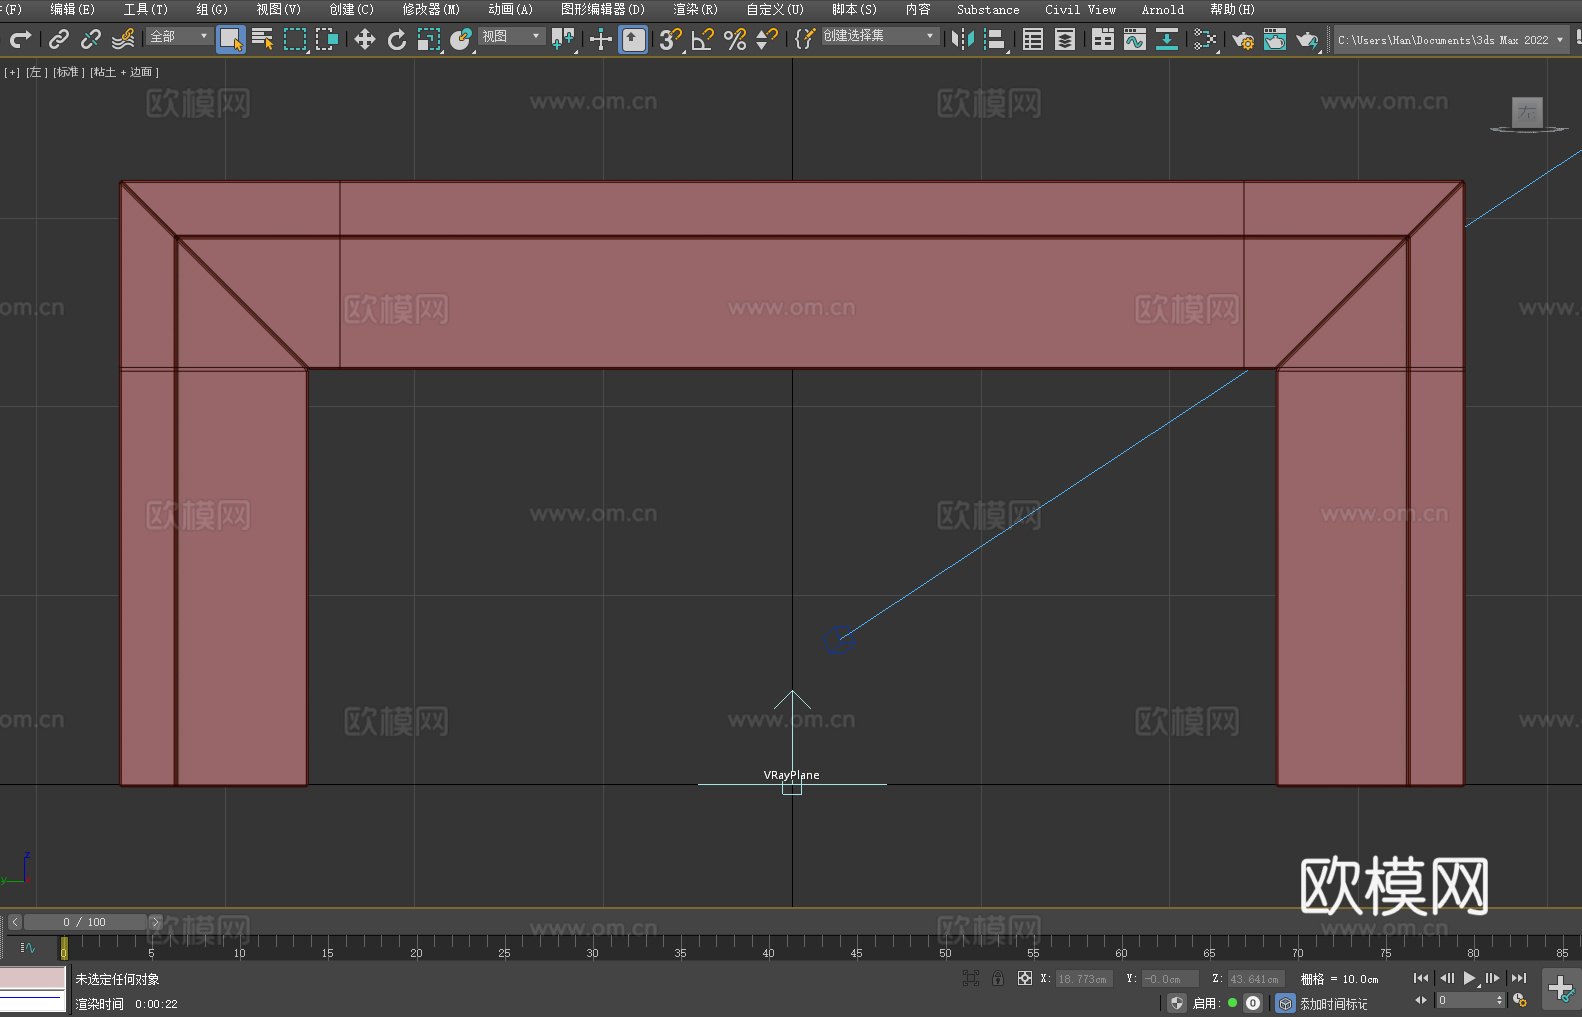The width and height of the screenshot is (1582, 1017).
Task: Open the reference coordinate system dropdown '视图'
Action: (511, 36)
